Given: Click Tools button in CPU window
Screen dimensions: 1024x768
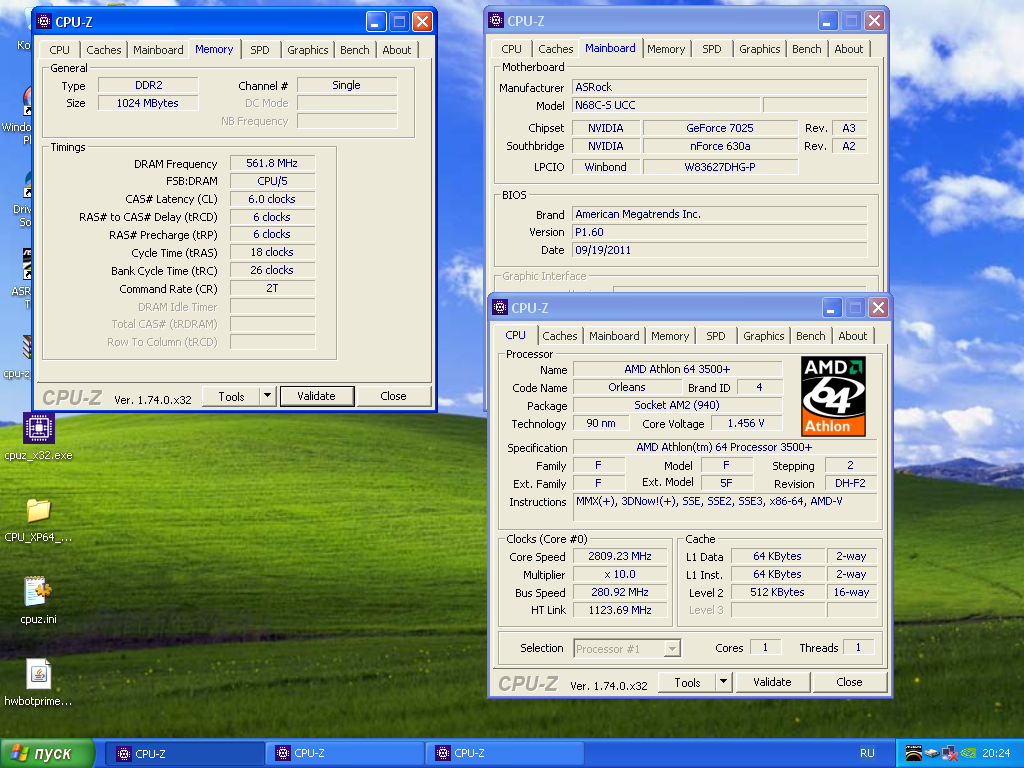Looking at the screenshot, I should (687, 682).
